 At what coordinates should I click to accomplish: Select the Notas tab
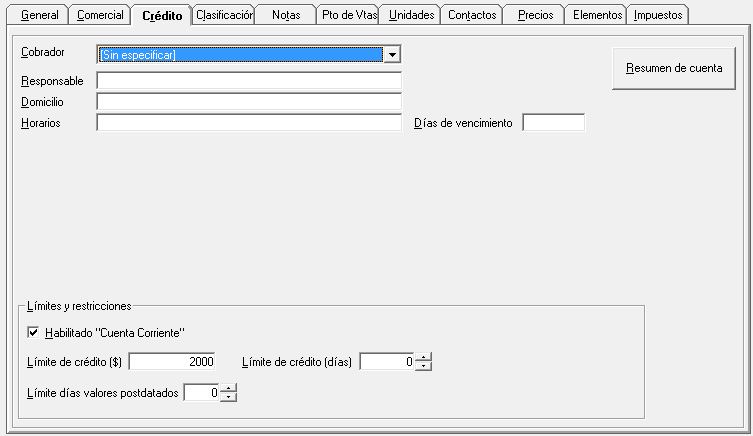pyautogui.click(x=286, y=15)
